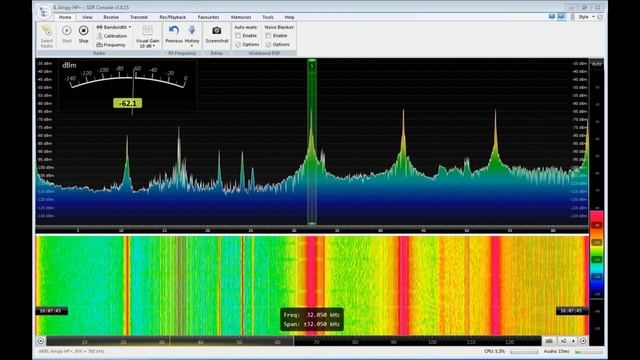Click the Airspy HF+ status bar text
640x360 pixels.
(71, 351)
